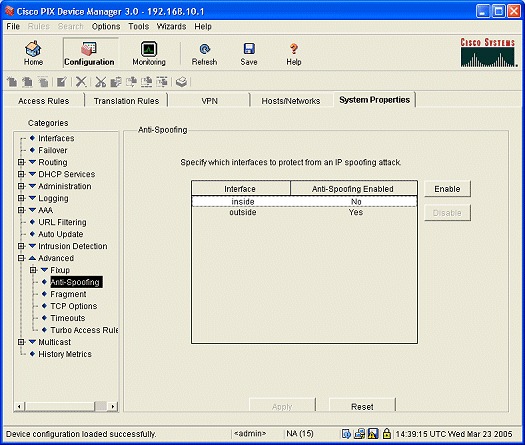
Task: Select the Fragment item
Action: (68, 294)
